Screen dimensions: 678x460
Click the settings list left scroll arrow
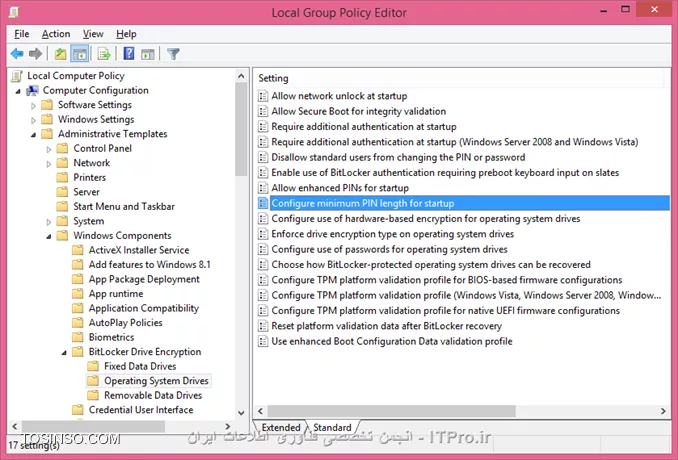pyautogui.click(x=260, y=411)
